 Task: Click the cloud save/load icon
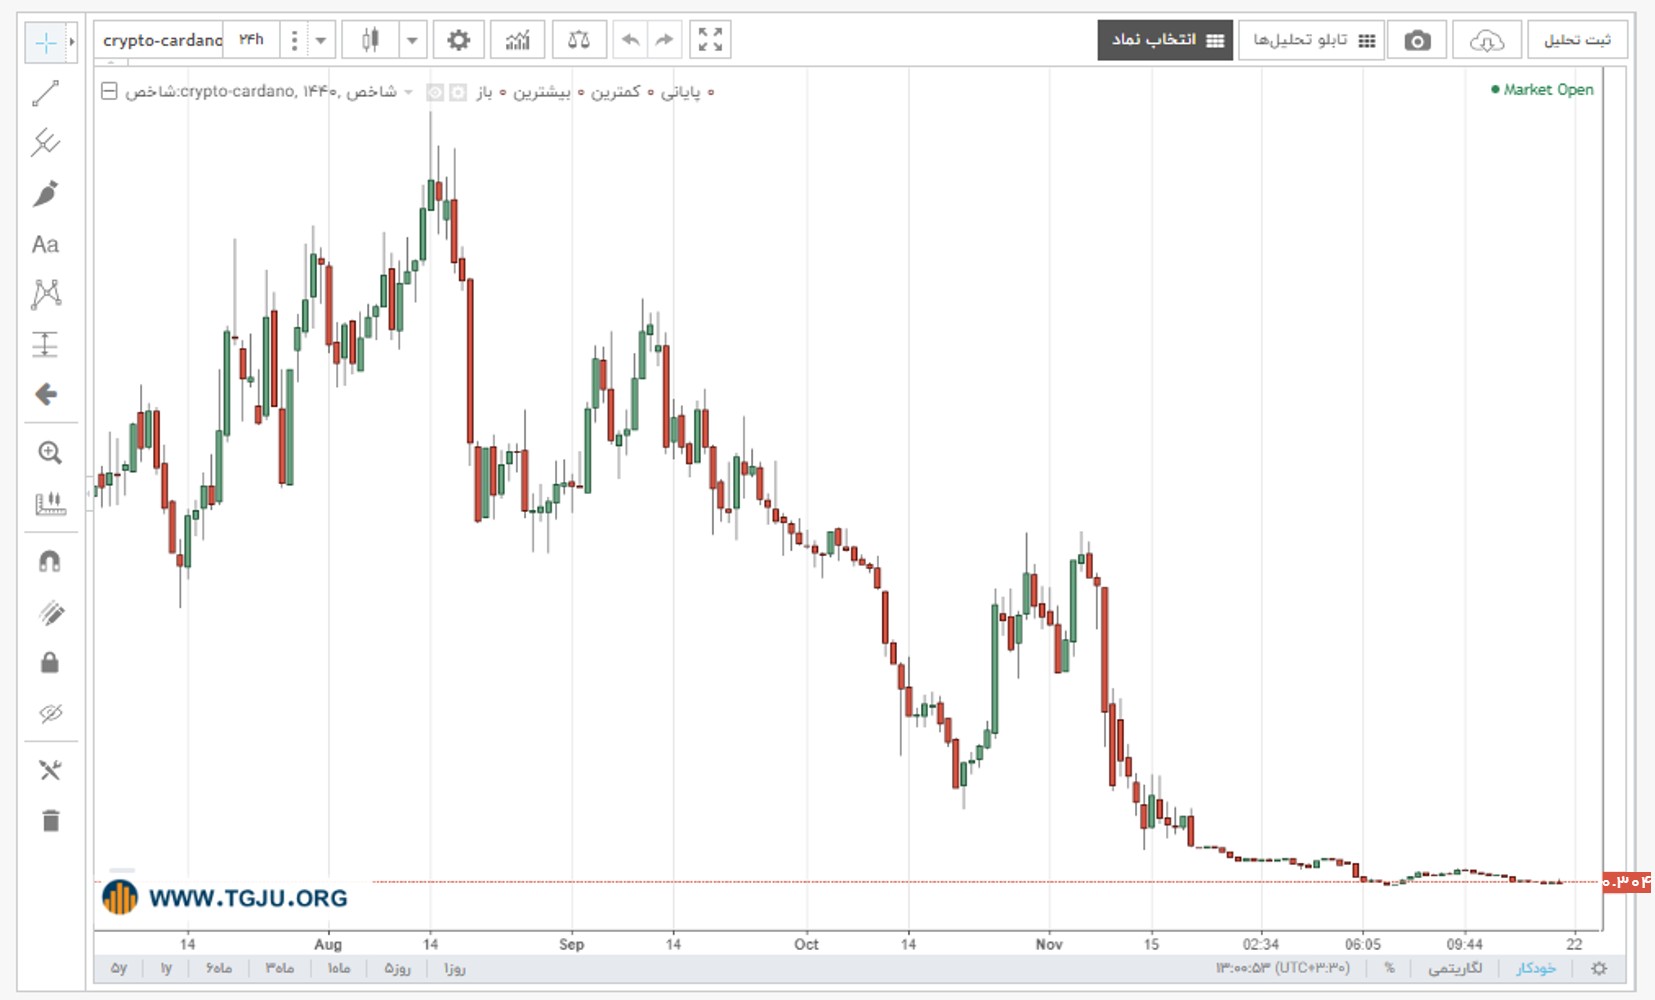click(1487, 40)
